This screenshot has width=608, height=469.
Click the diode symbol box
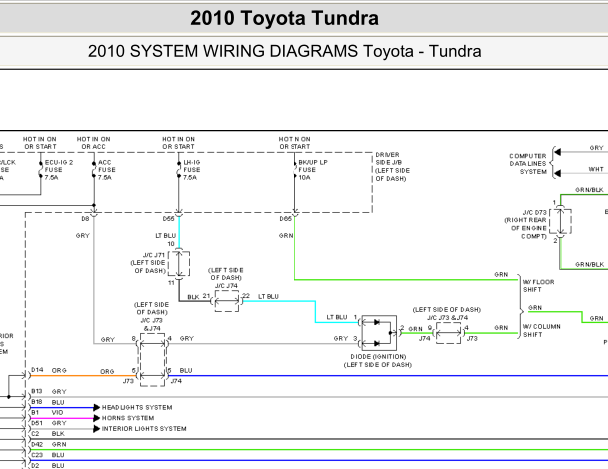click(379, 333)
